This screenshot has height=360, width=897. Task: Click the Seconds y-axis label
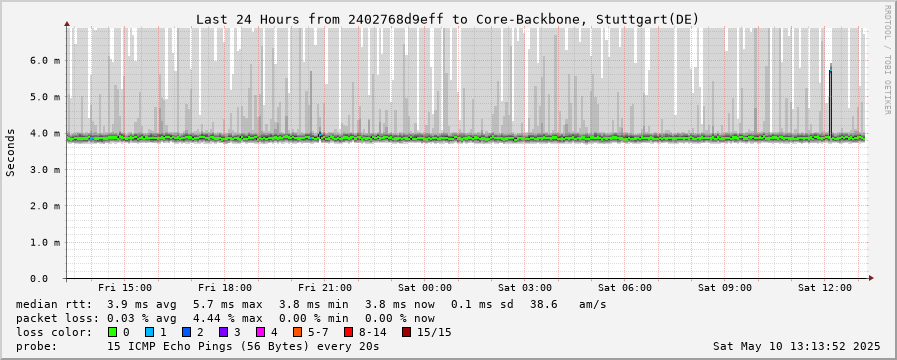click(11, 152)
